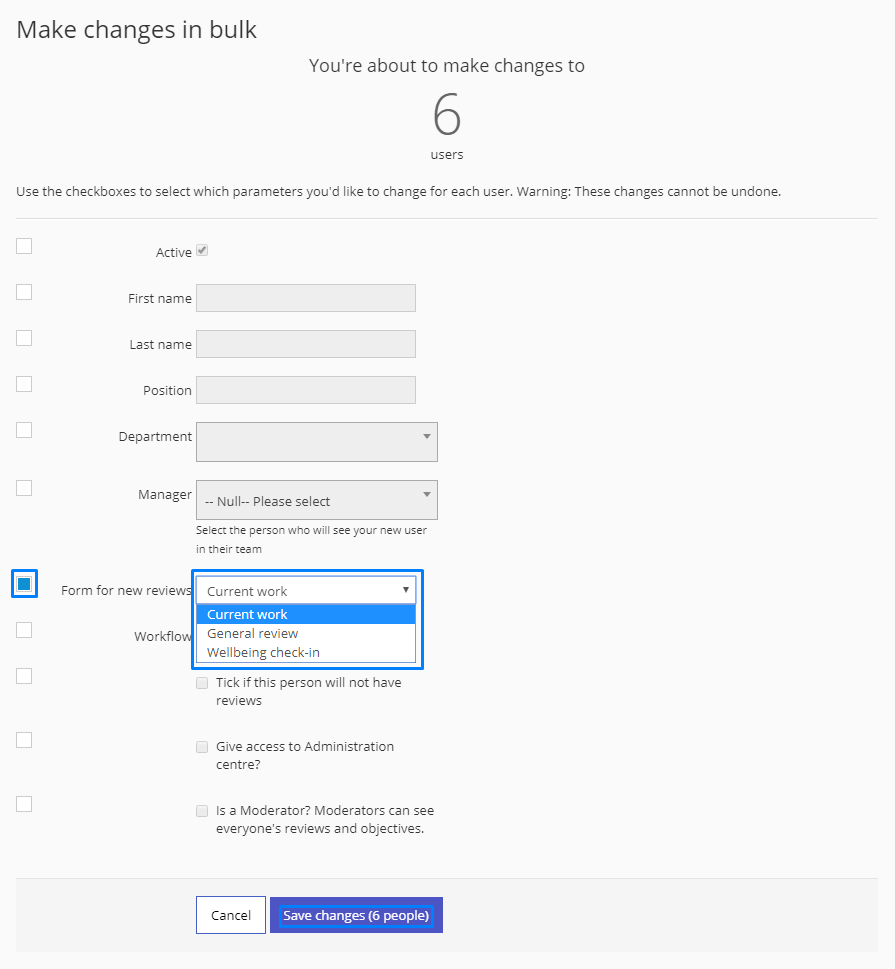Viewport: 895px width, 969px height.
Task: Cancel the bulk changes
Action: point(231,915)
